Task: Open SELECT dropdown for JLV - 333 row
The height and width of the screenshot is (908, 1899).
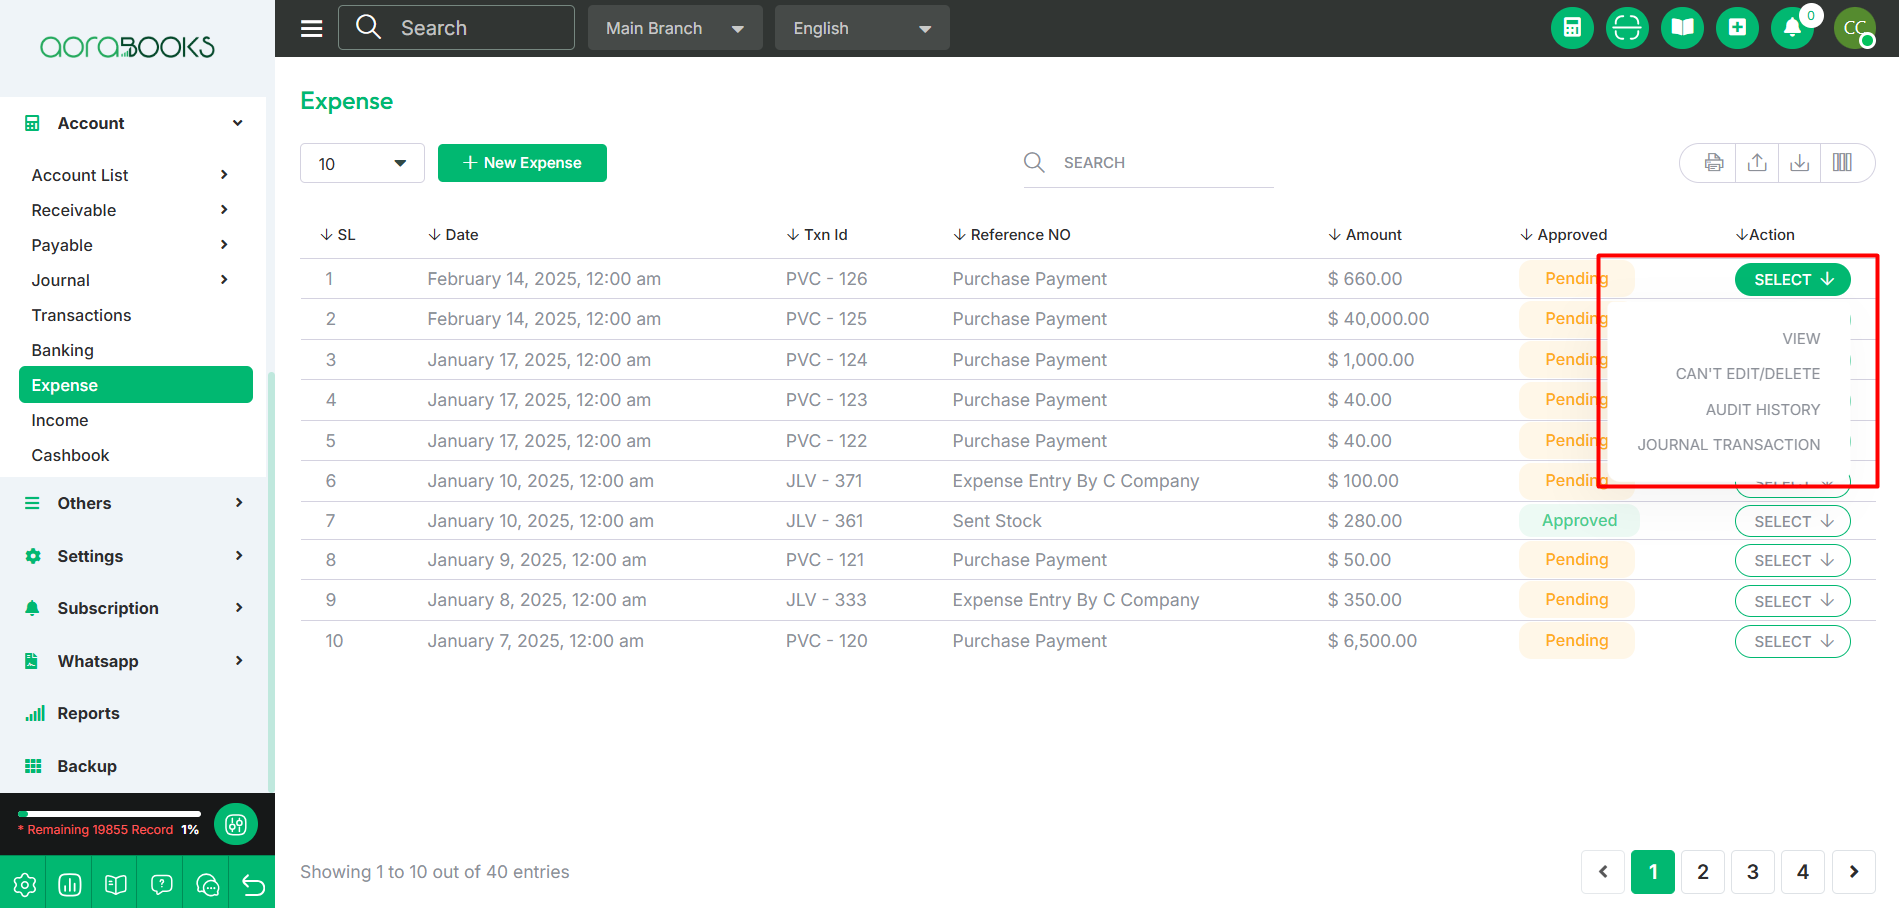Action: click(1793, 601)
